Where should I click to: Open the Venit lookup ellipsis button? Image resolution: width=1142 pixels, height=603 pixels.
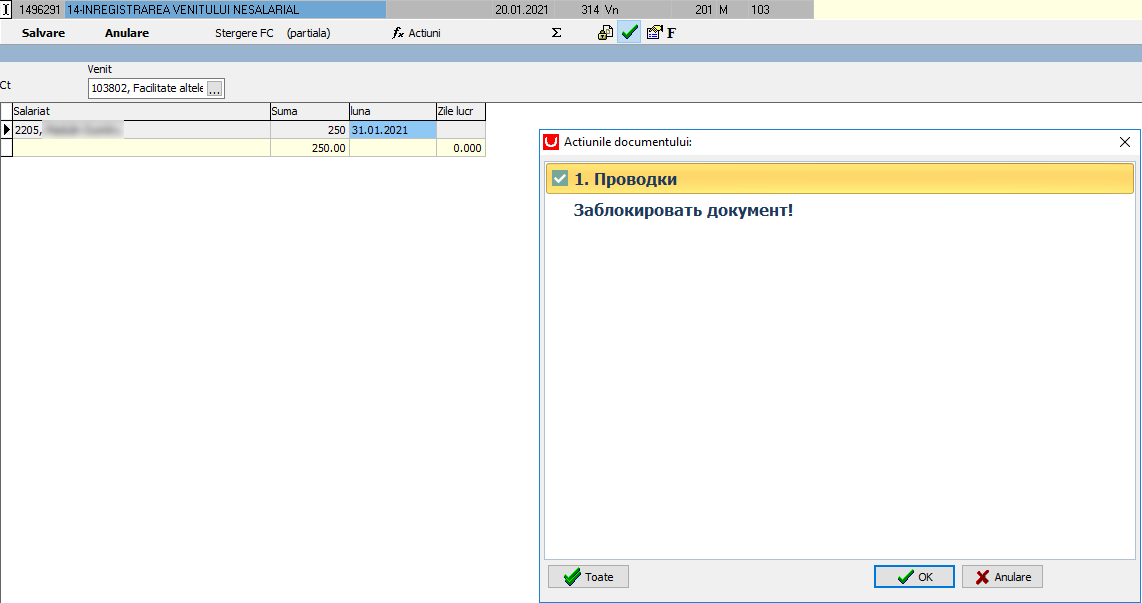pyautogui.click(x=215, y=88)
